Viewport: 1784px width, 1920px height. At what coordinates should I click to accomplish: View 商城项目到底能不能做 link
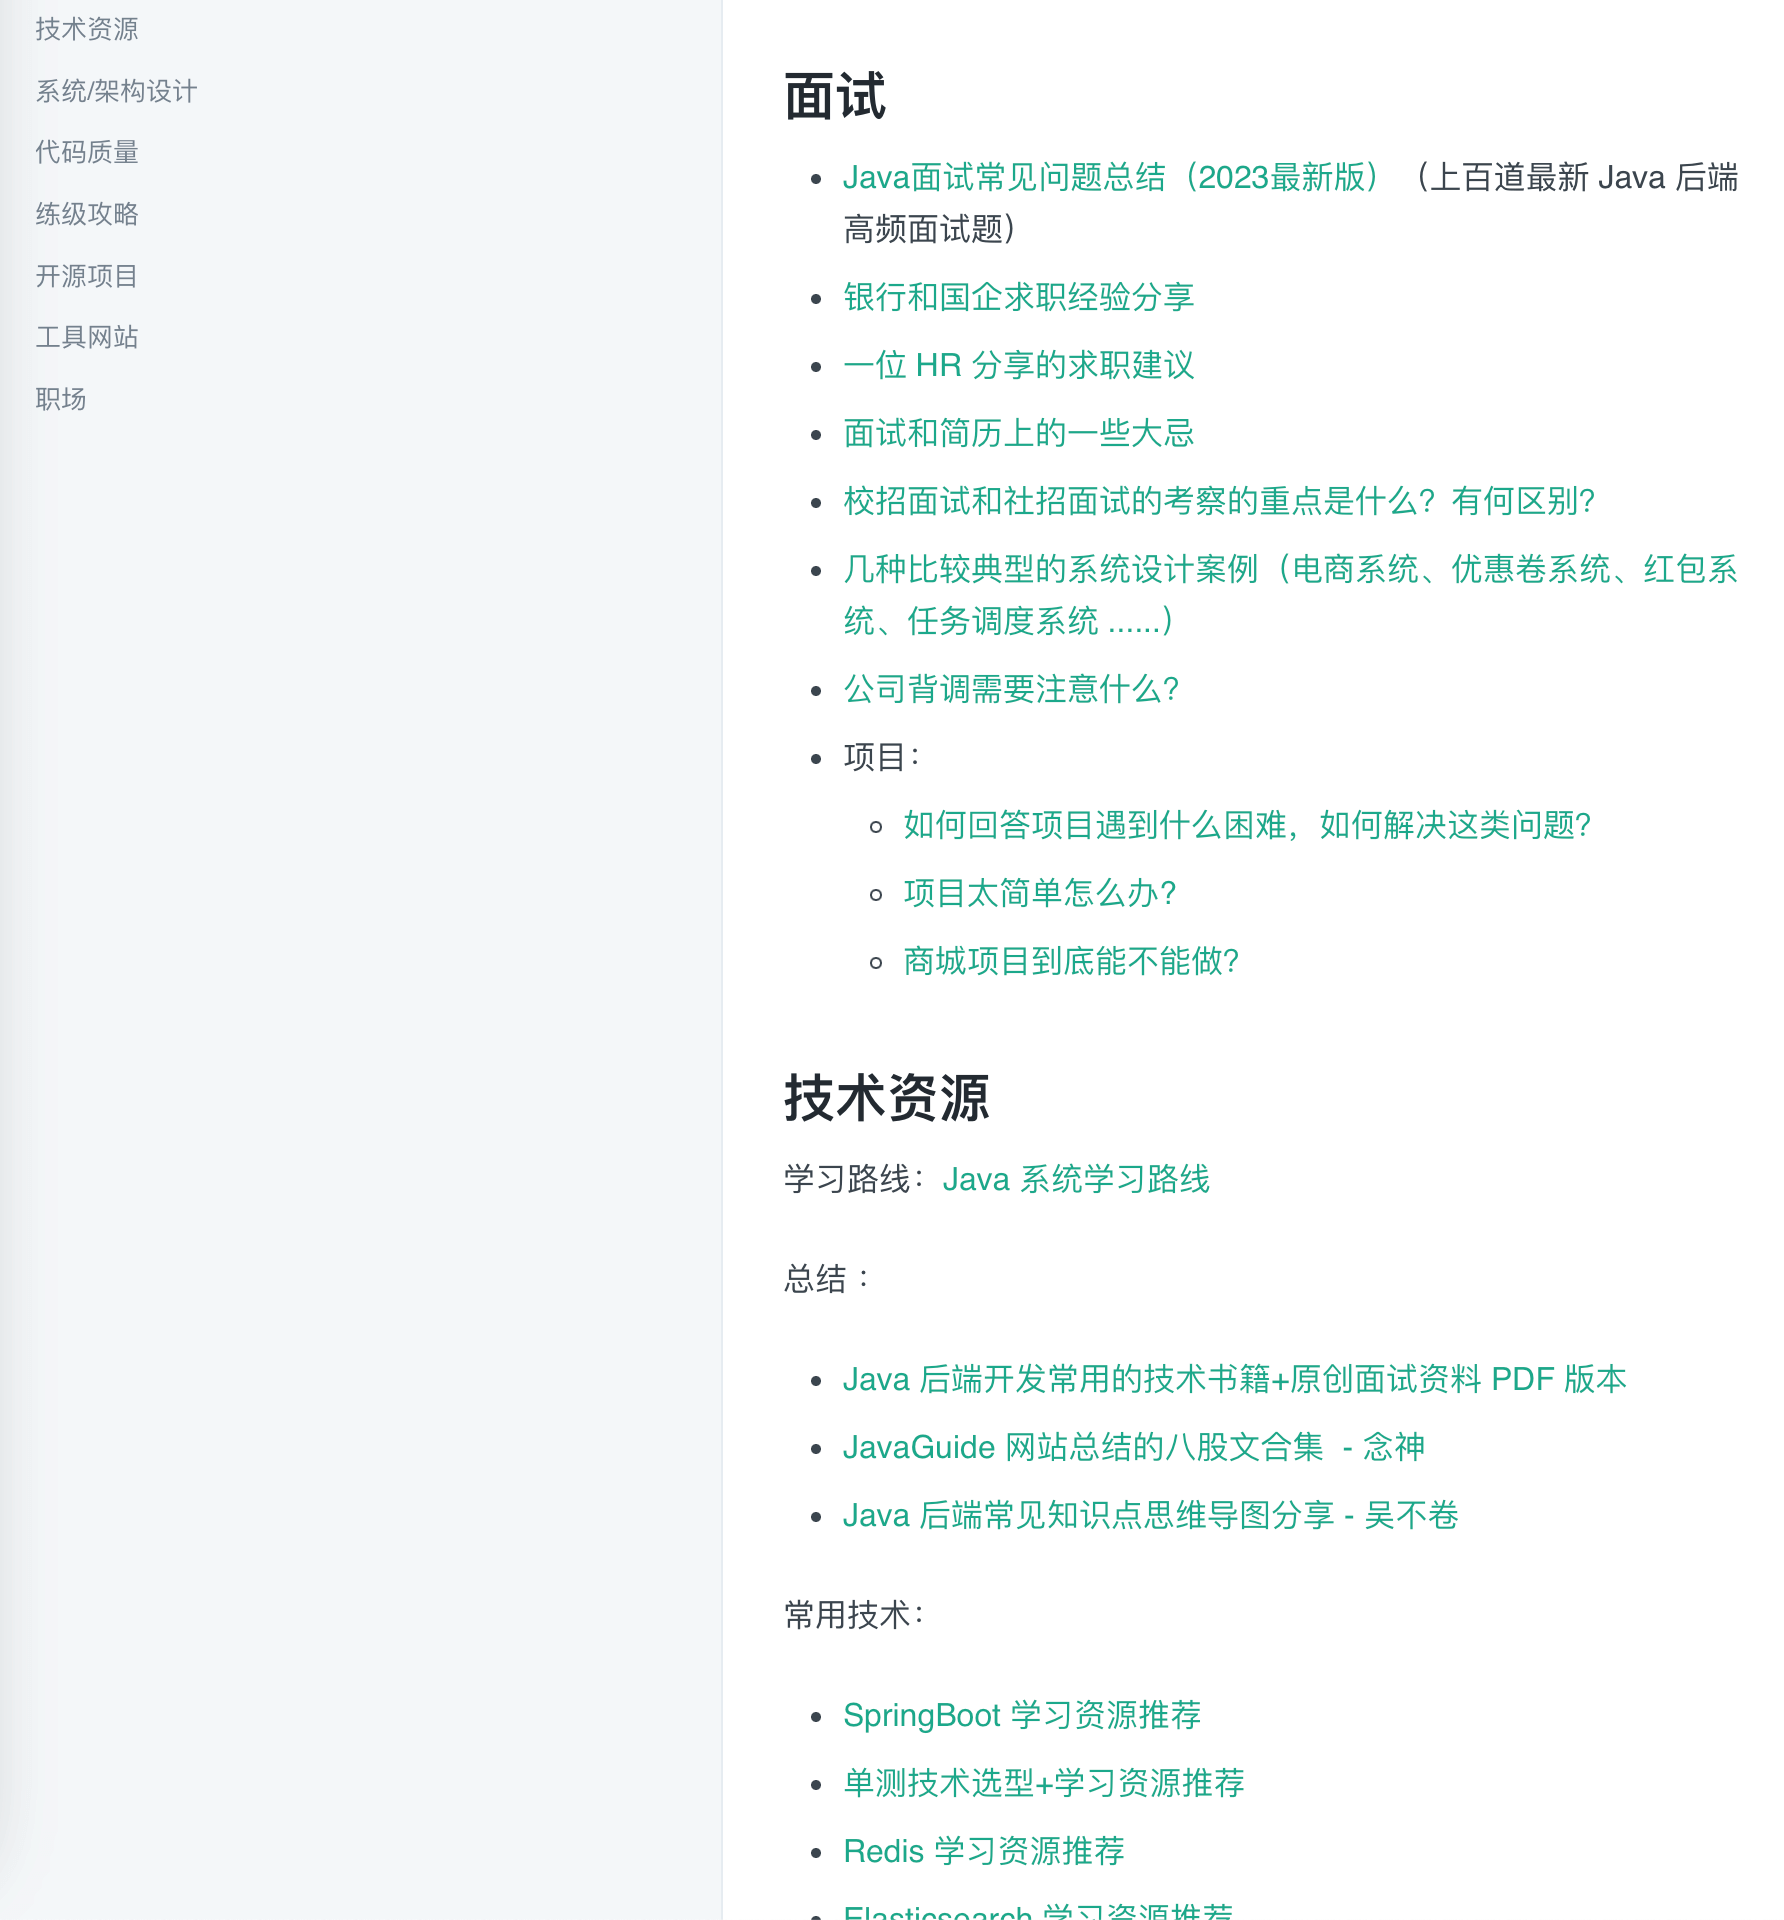(x=1069, y=961)
